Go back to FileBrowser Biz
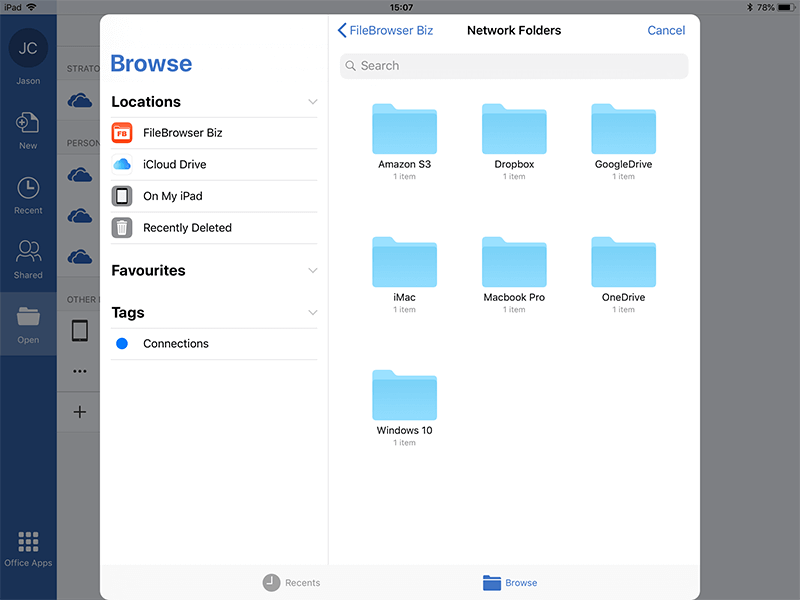Screen dimensions: 800x600 (385, 31)
